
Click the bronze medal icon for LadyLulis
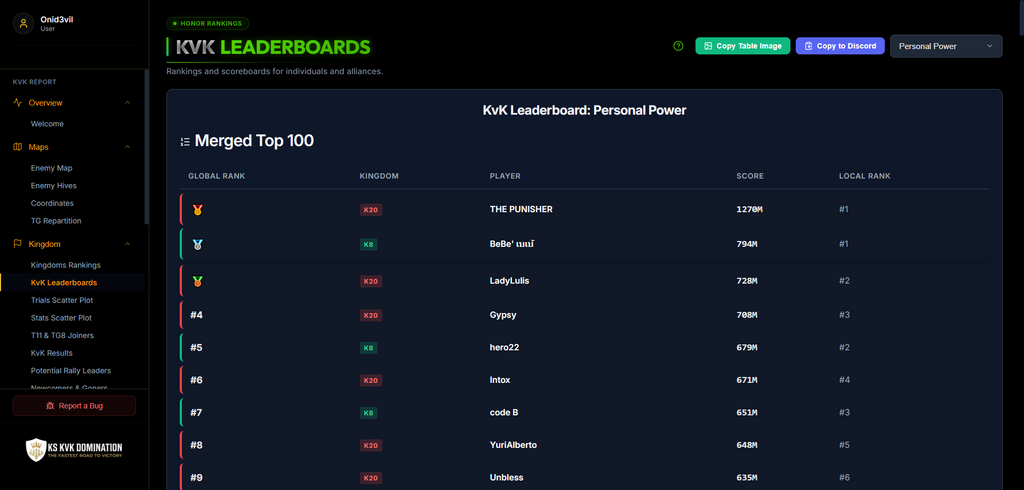click(197, 281)
